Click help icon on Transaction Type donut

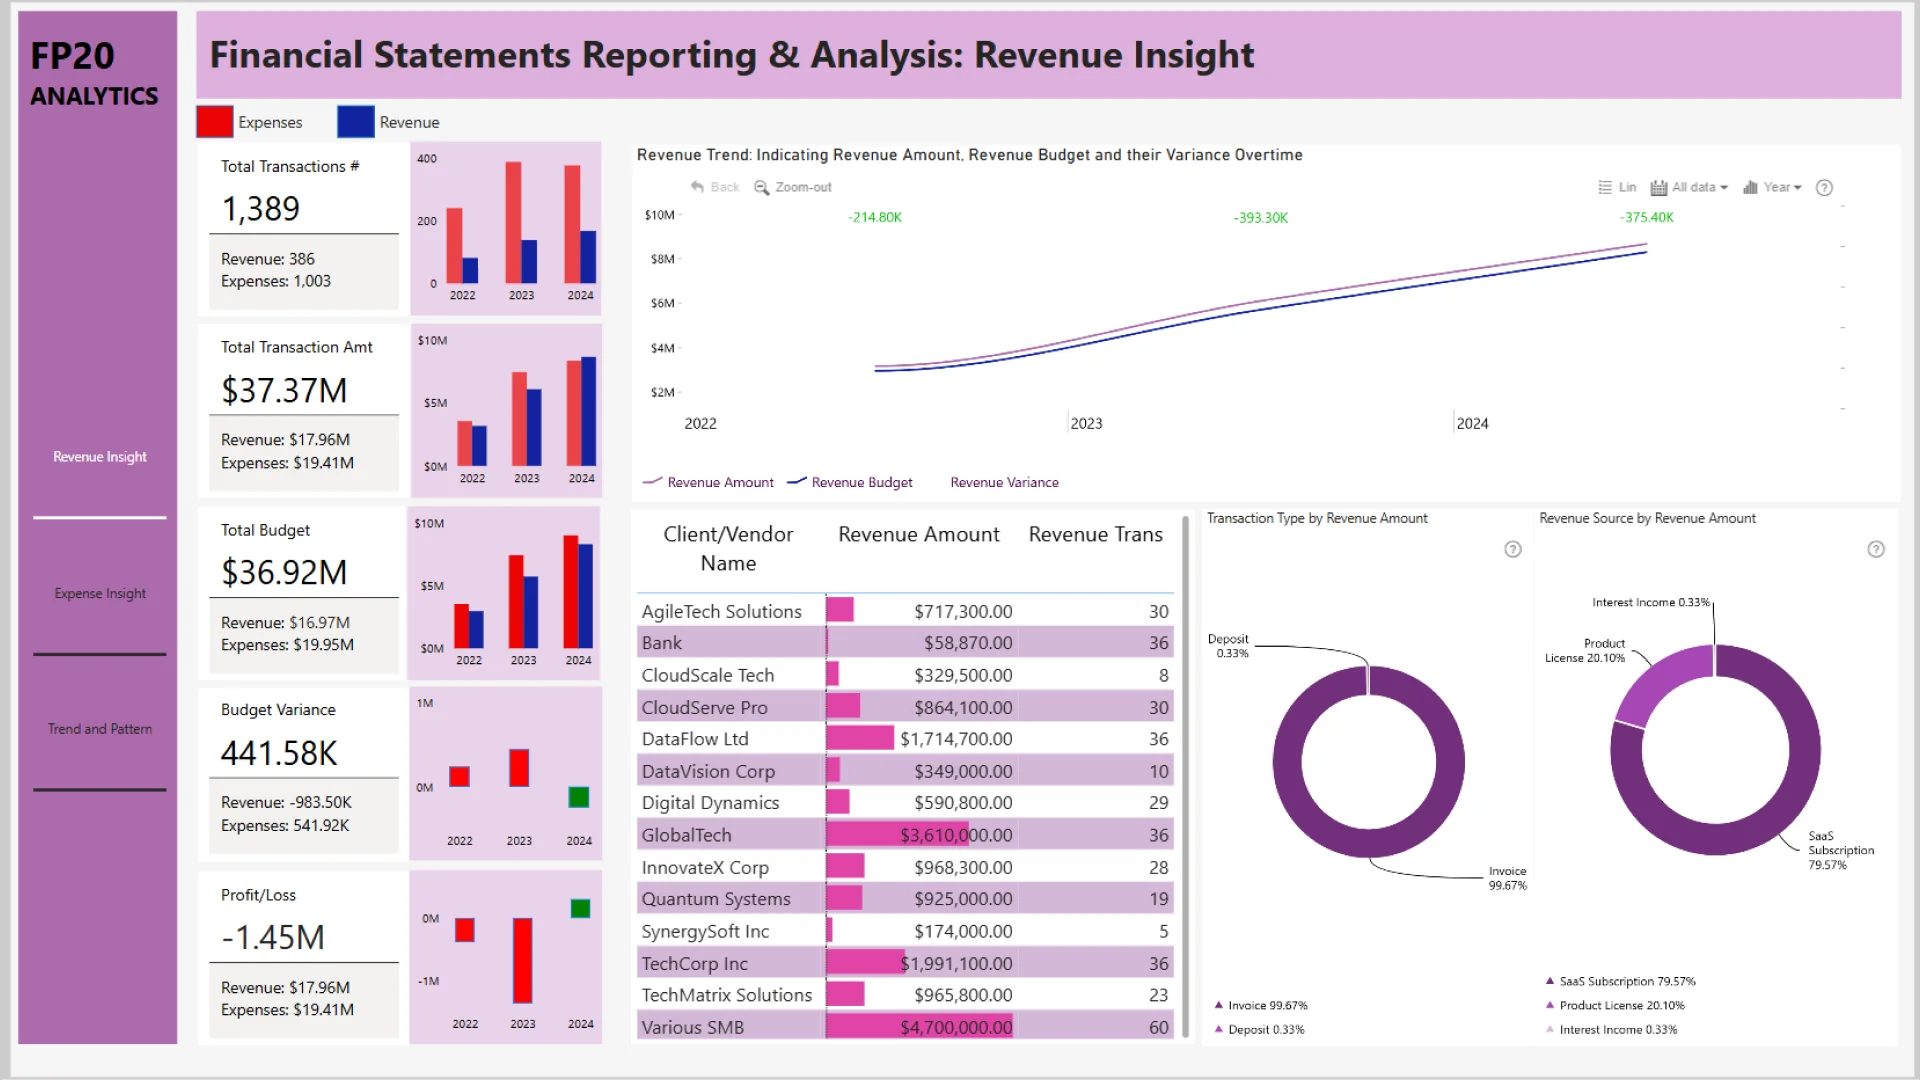(x=1513, y=549)
